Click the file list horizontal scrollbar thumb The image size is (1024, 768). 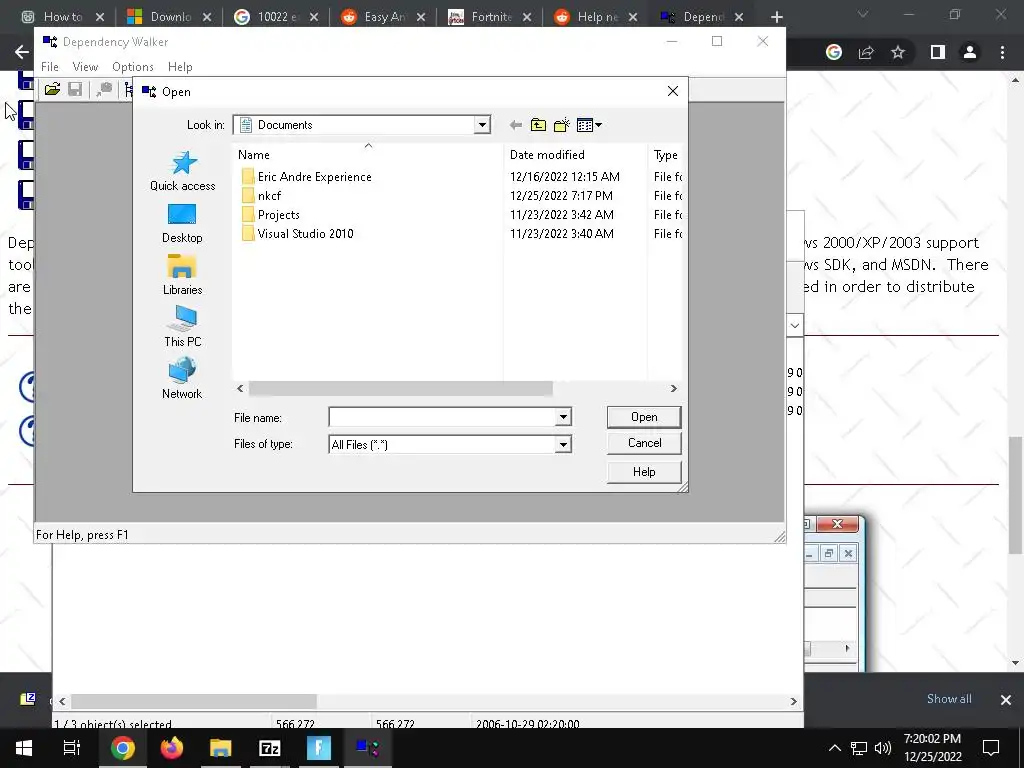[x=400, y=389]
